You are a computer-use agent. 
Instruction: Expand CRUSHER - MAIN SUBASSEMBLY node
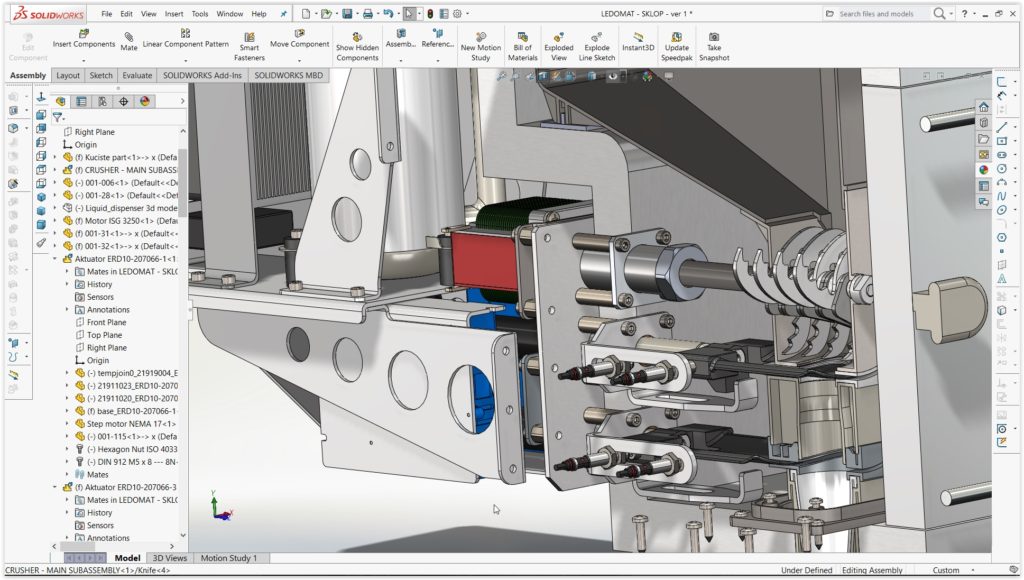[x=56, y=170]
